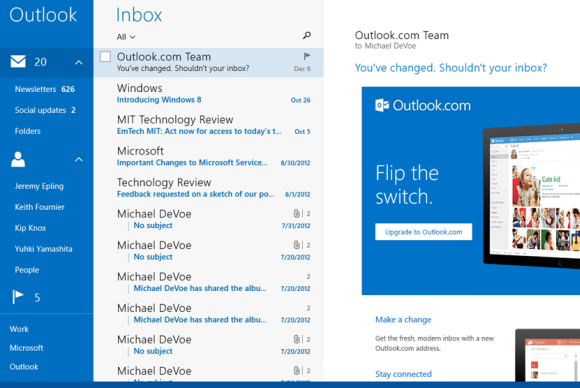The width and height of the screenshot is (580, 388).
Task: Click the people contact icon in sidebar
Action: [18, 159]
